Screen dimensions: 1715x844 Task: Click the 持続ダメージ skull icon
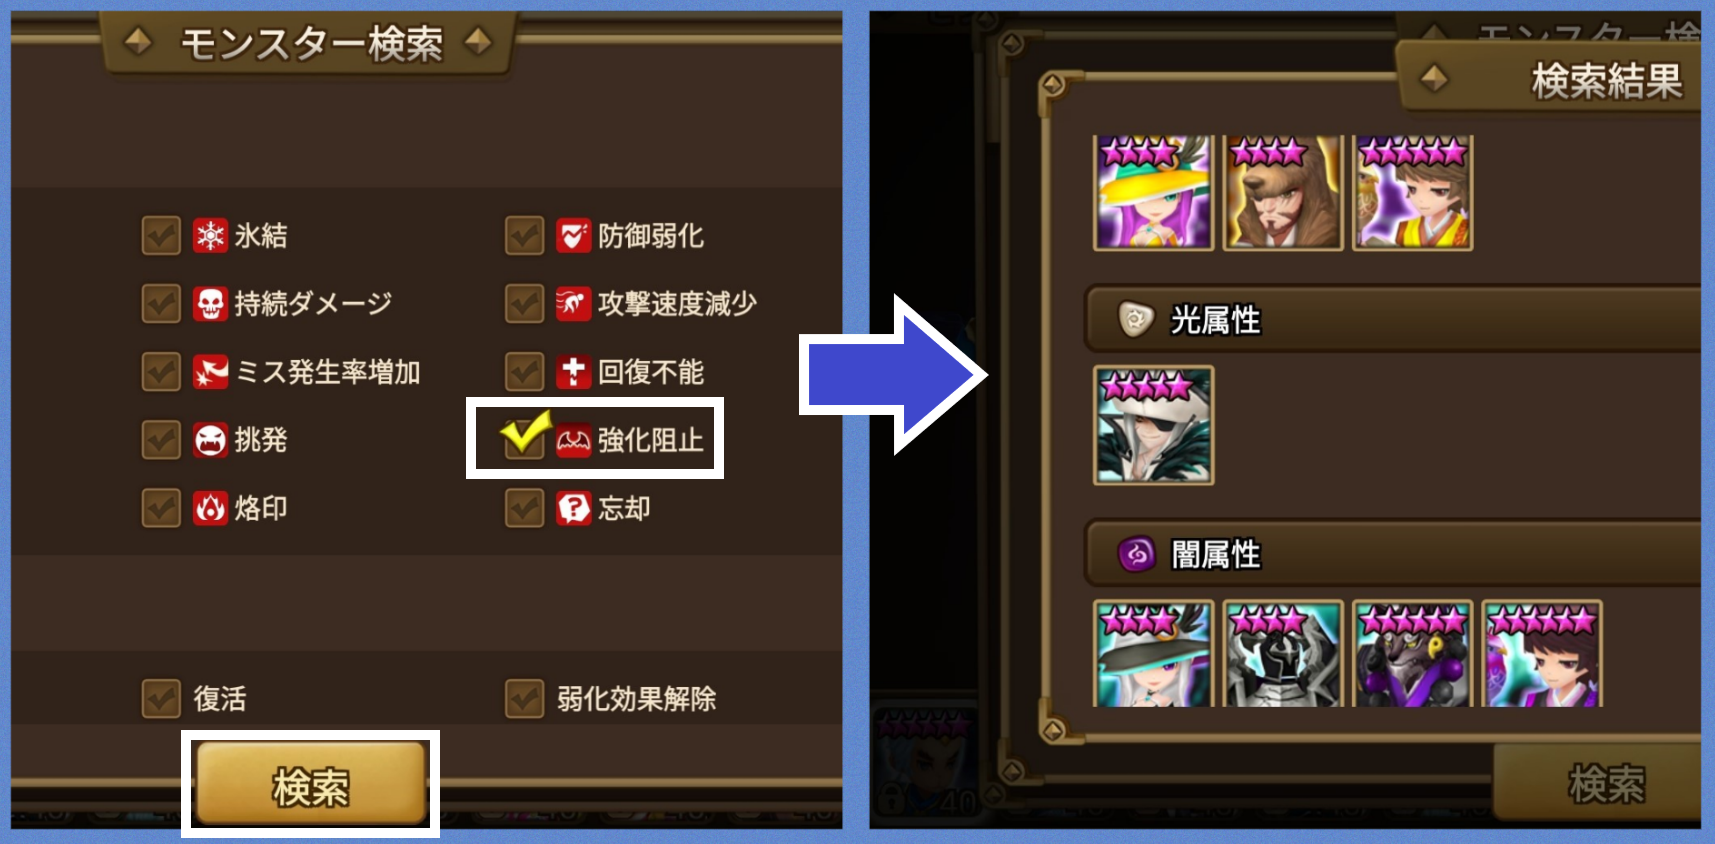coord(210,304)
